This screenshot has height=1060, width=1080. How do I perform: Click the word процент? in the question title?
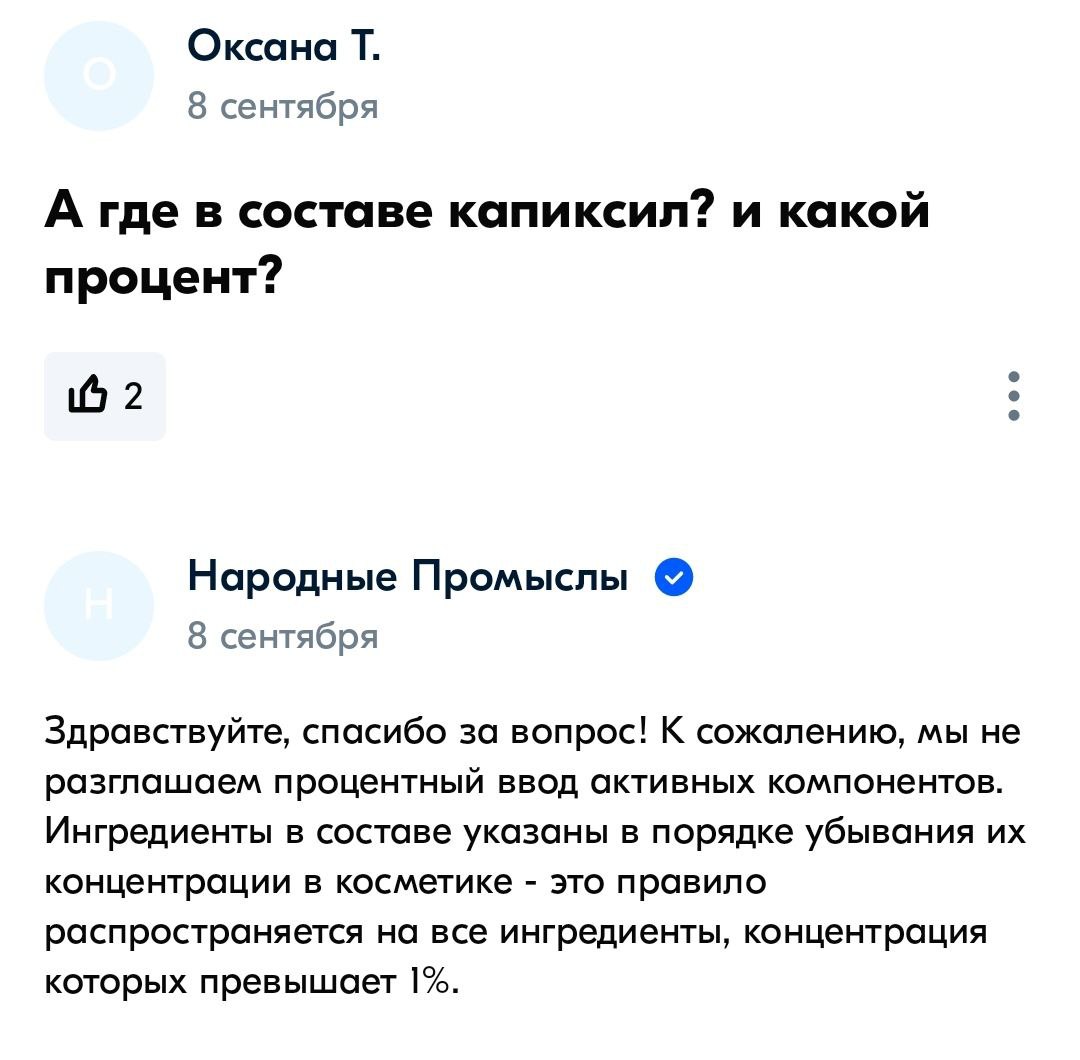click(164, 278)
